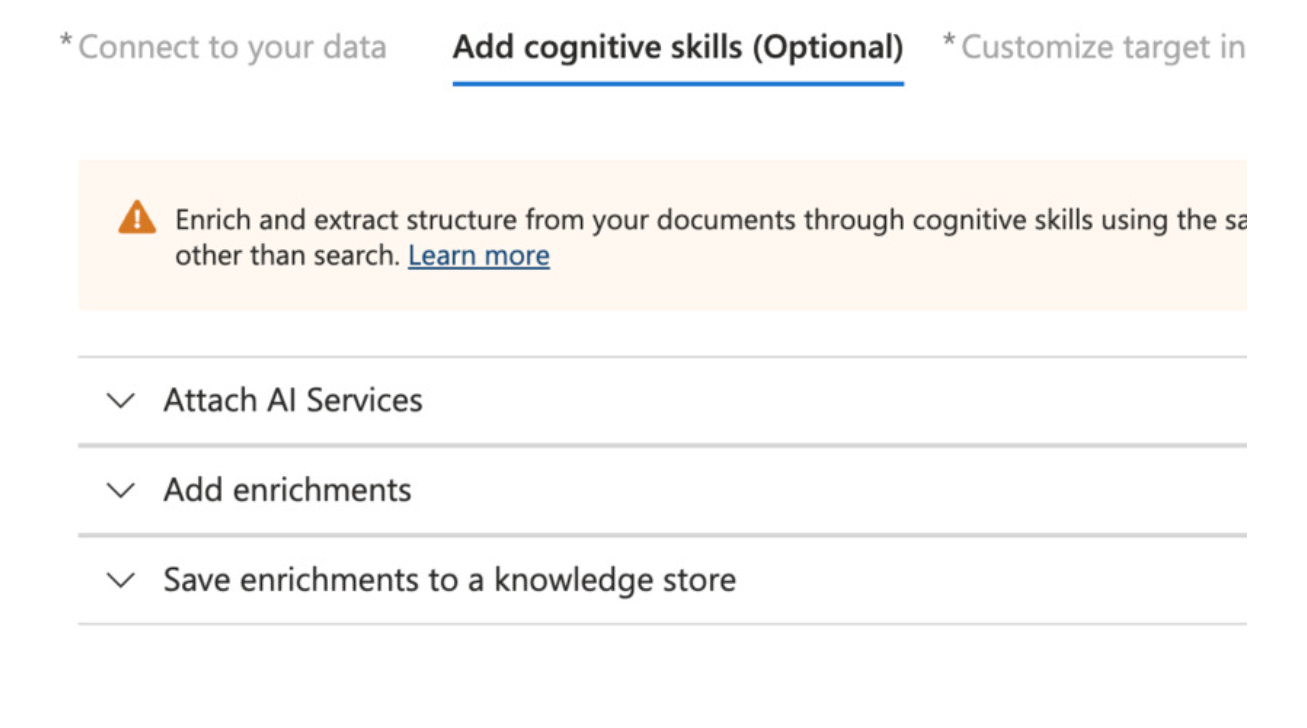The height and width of the screenshot is (728, 1307).
Task: Switch to the Customize target index tab
Action: click(x=1102, y=47)
